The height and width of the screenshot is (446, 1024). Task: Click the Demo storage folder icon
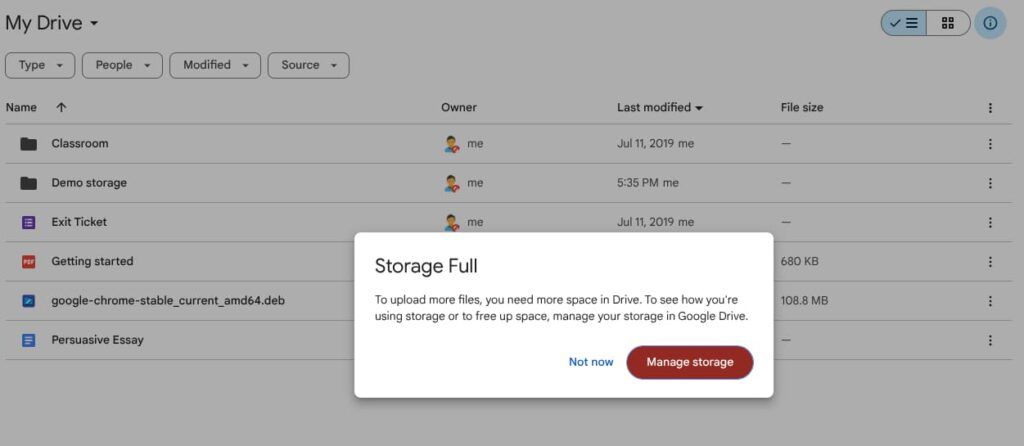coord(28,183)
